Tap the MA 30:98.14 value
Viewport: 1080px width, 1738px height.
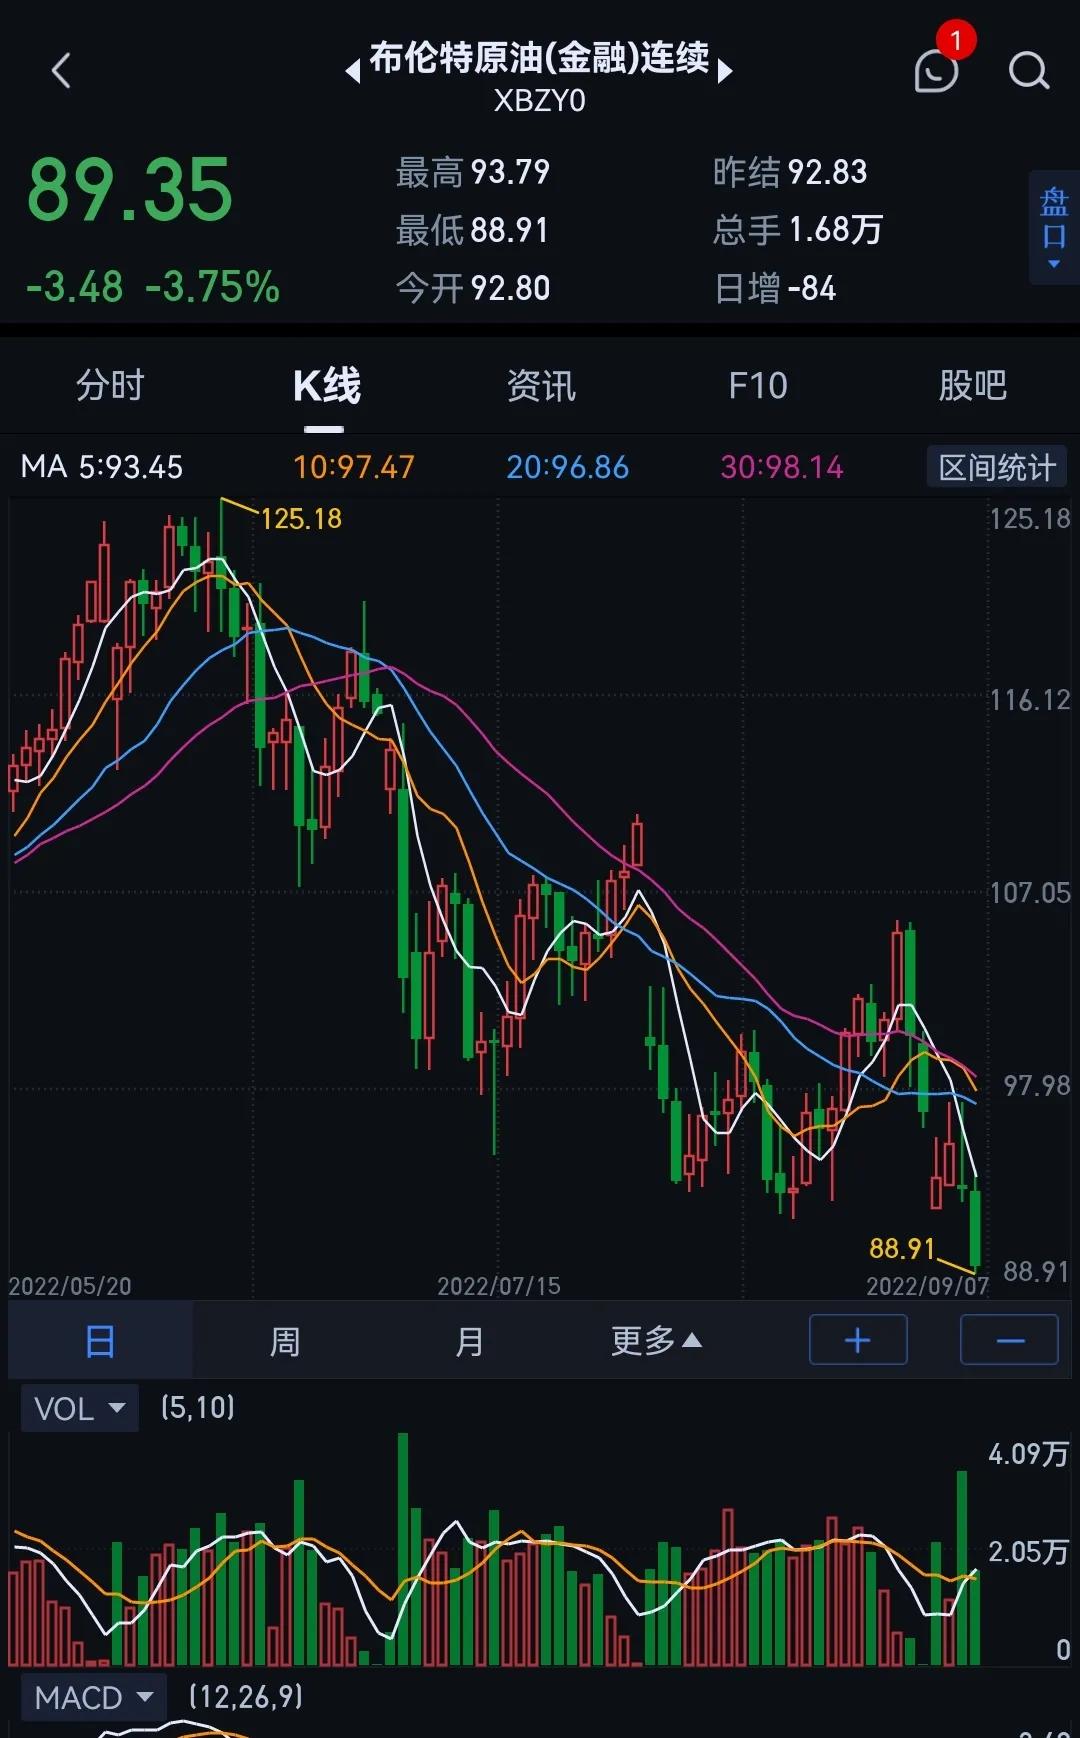click(x=782, y=467)
